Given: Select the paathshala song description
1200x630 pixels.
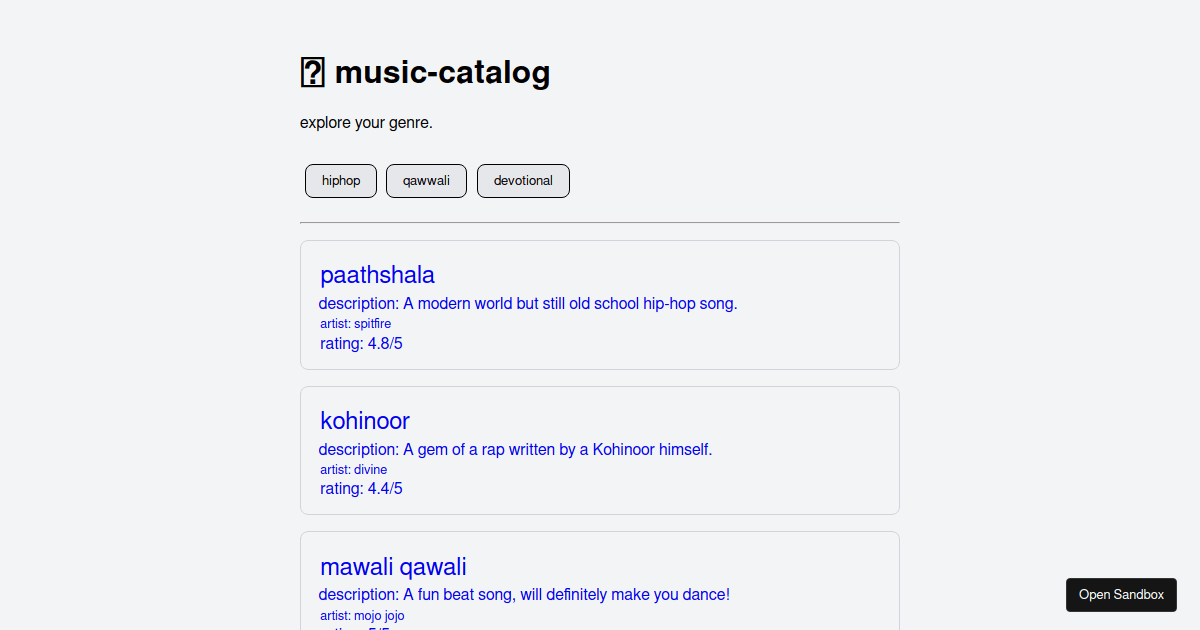Looking at the screenshot, I should [528, 303].
